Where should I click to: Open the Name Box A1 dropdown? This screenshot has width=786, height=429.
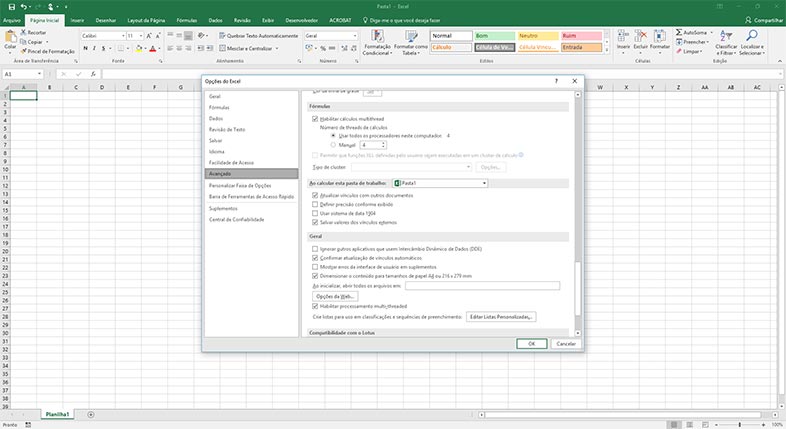(39, 74)
